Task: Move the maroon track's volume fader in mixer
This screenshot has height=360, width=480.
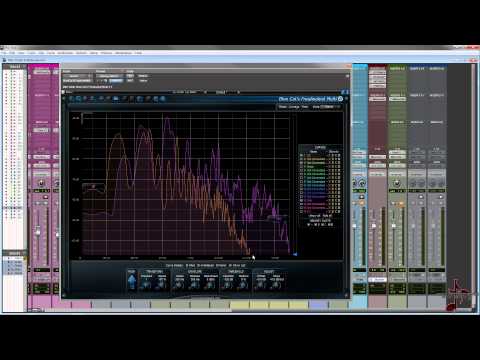Action: coord(374,226)
